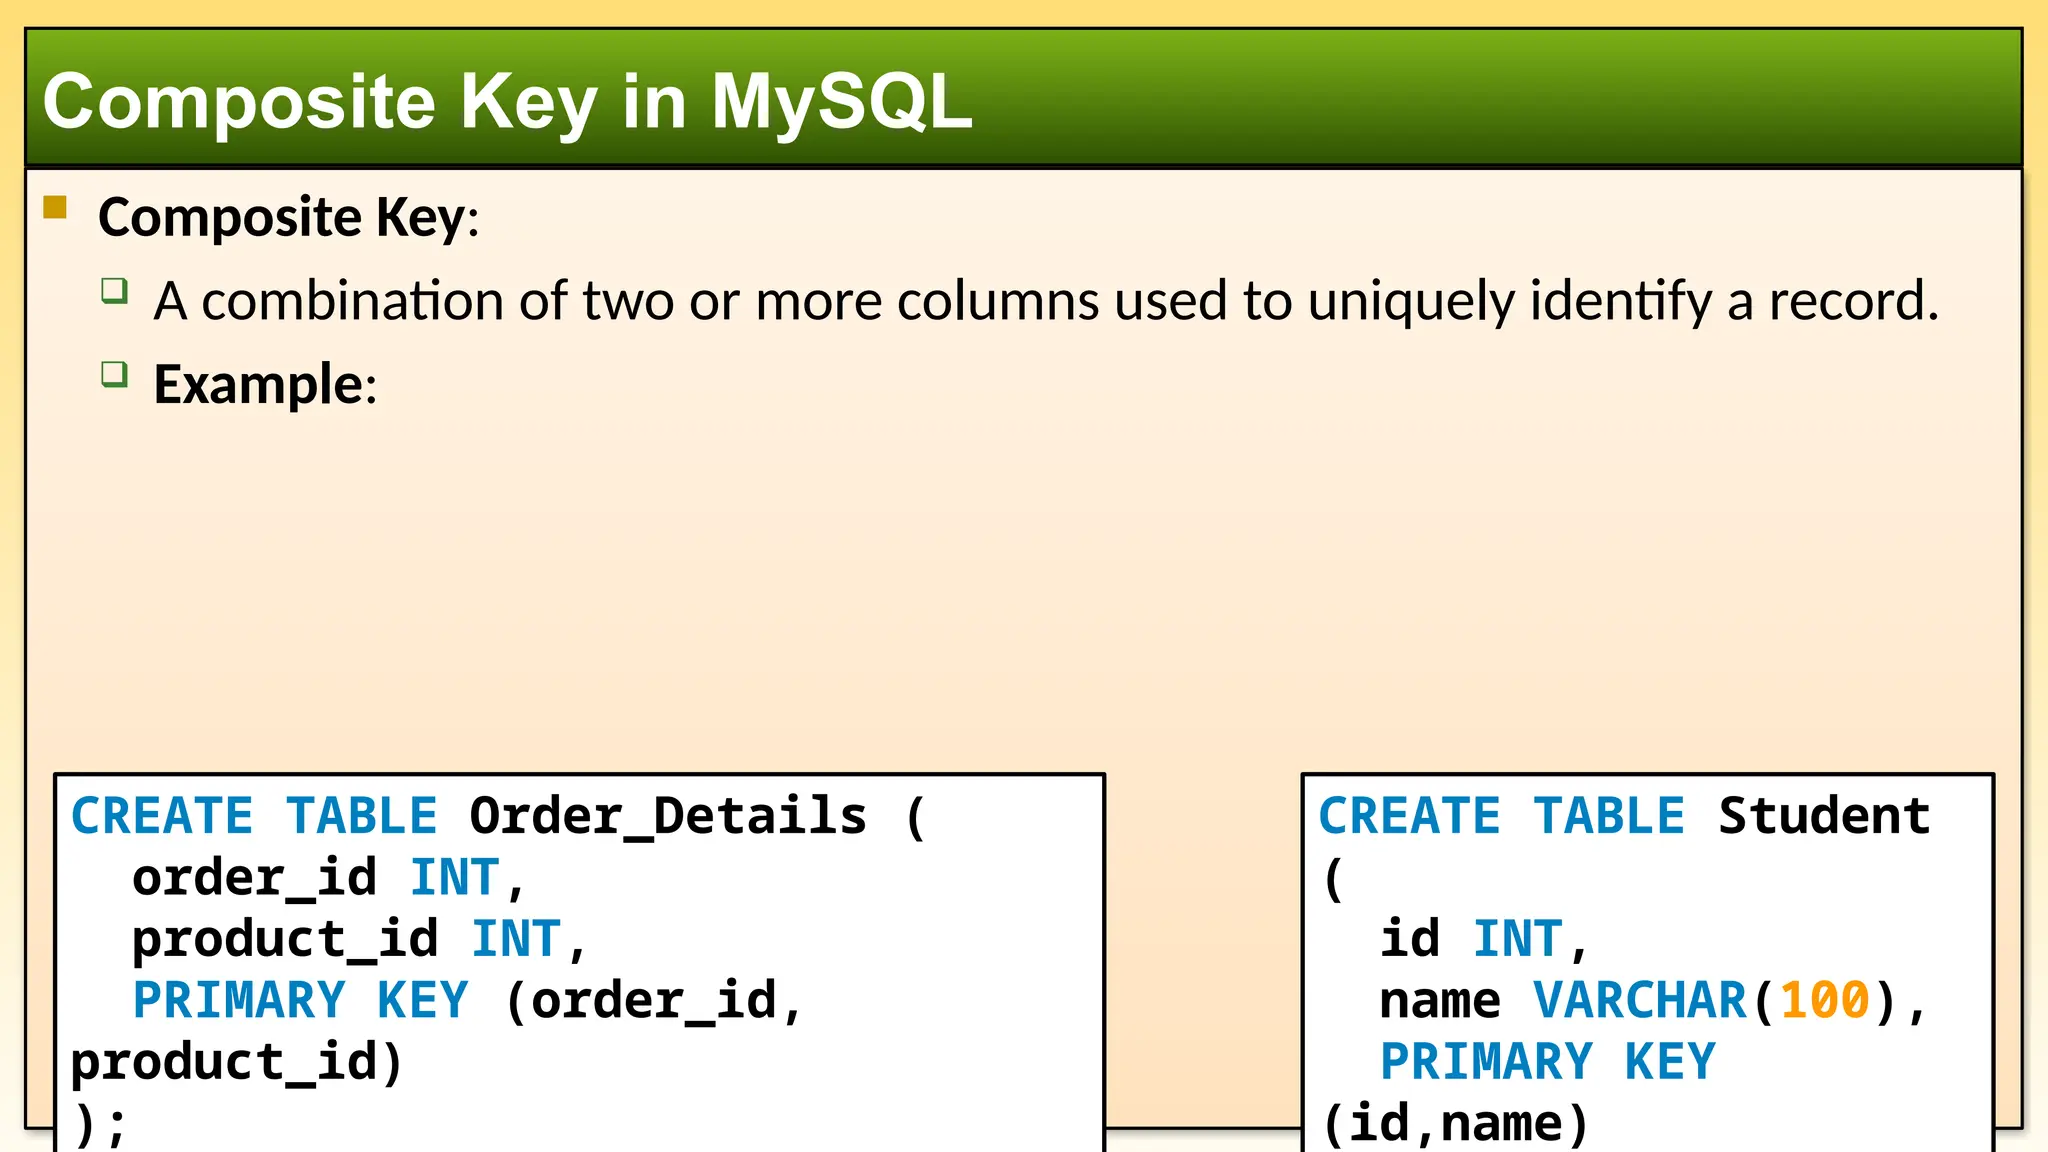Select the 'Composite Key:' bullet heading
The height and width of the screenshot is (1152, 2048).
289,217
